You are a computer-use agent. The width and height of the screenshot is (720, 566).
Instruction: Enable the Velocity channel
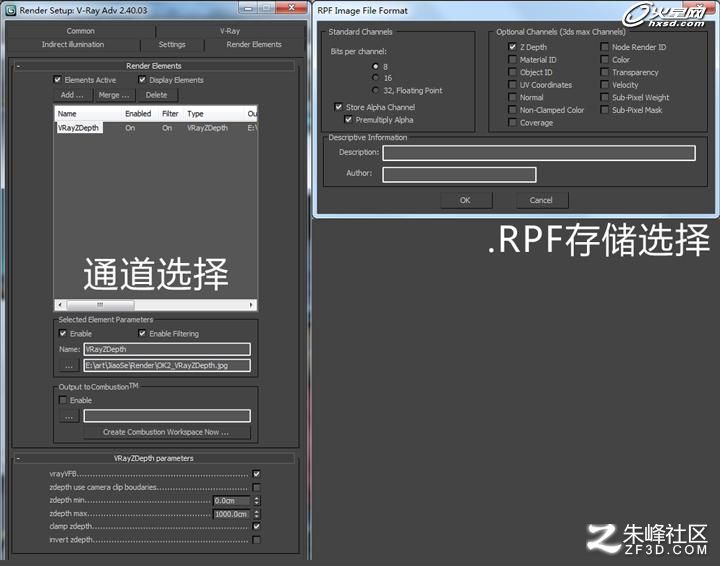click(x=605, y=85)
